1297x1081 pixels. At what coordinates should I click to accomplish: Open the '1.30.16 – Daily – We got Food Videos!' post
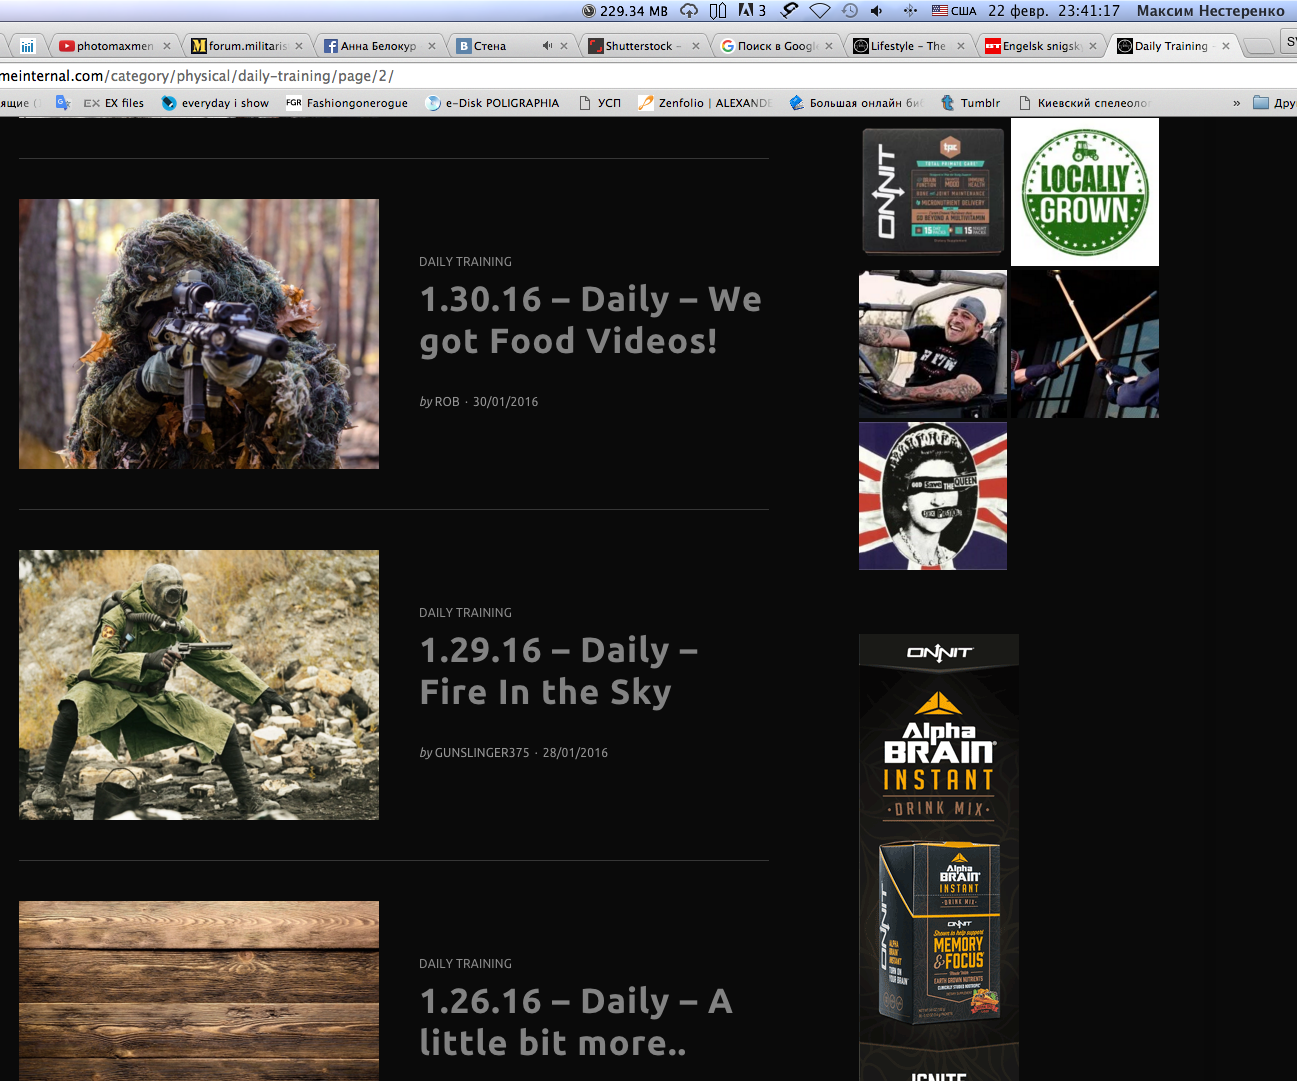click(x=590, y=320)
